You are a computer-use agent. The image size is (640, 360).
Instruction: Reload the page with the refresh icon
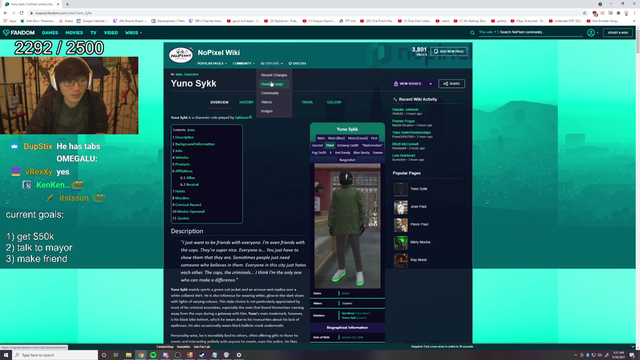click(x=22, y=13)
